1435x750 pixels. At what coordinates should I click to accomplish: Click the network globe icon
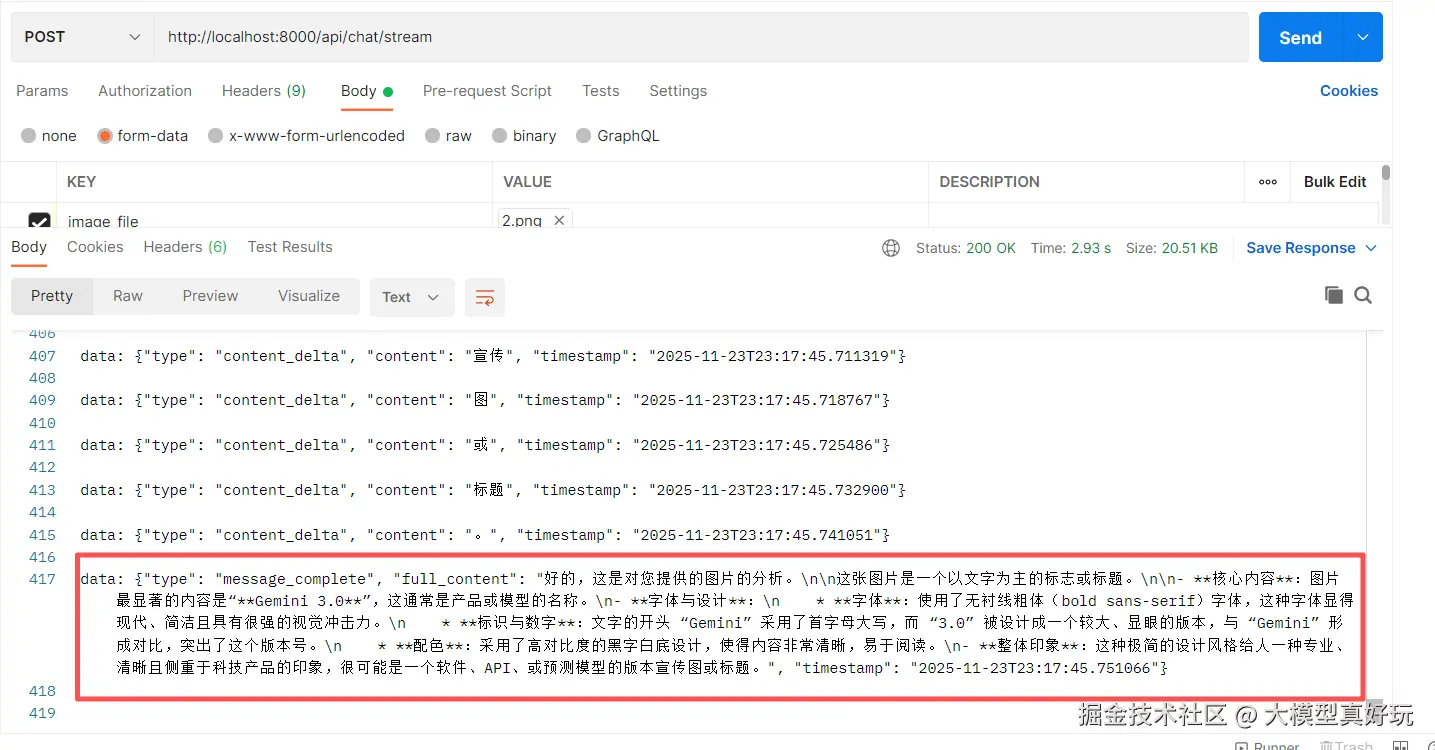(891, 248)
